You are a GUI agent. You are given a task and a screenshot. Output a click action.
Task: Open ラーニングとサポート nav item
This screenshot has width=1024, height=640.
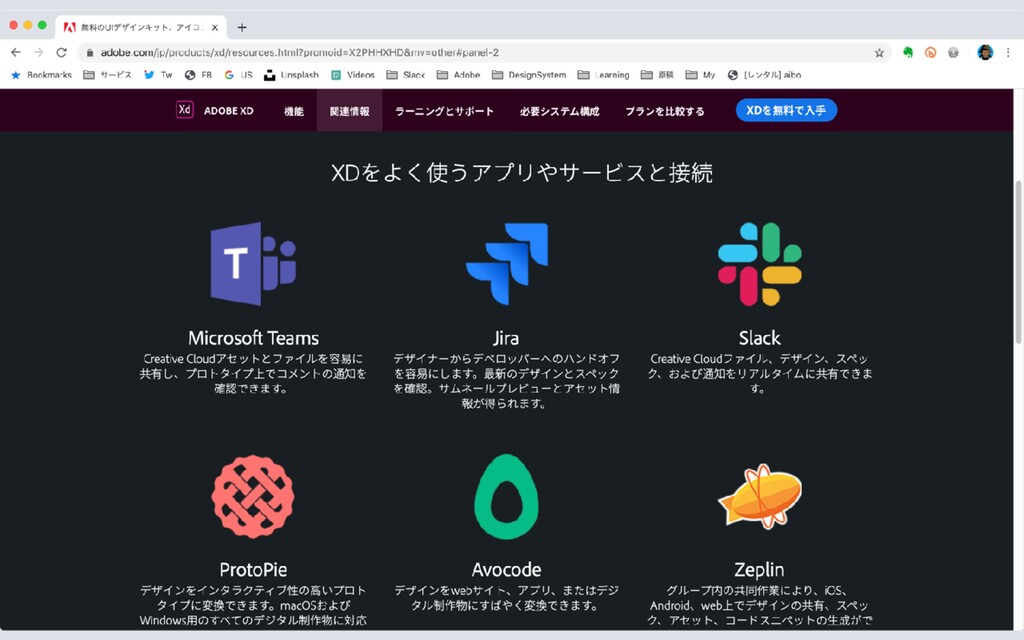[x=444, y=111]
